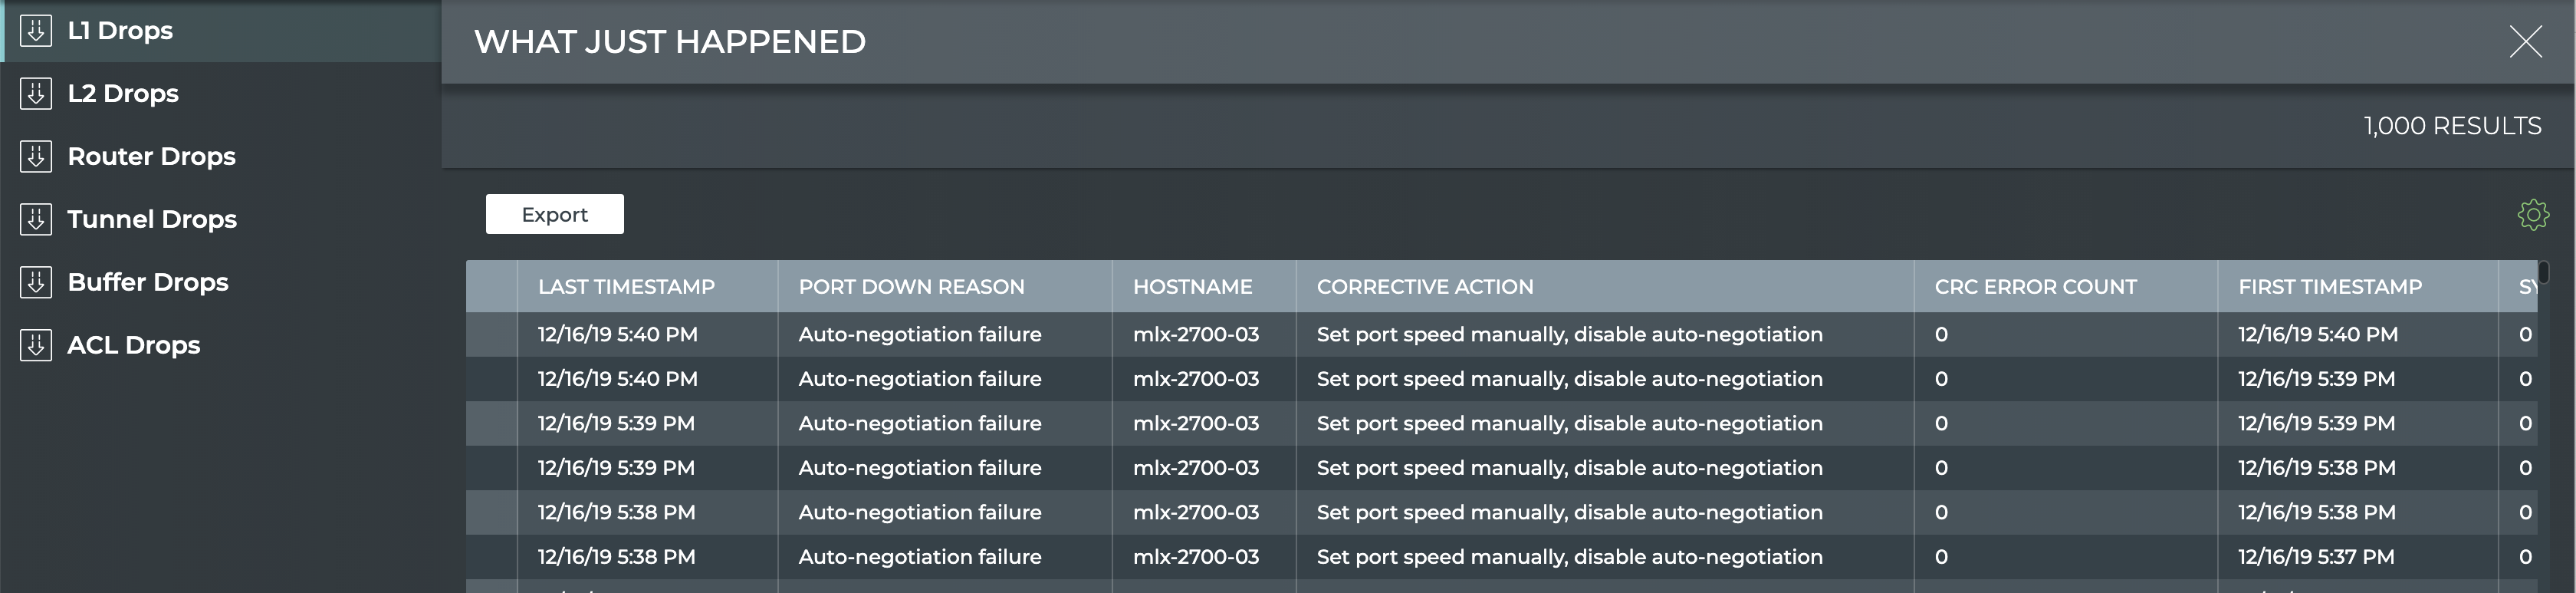Click the Router Drops sidebar icon

36,157
